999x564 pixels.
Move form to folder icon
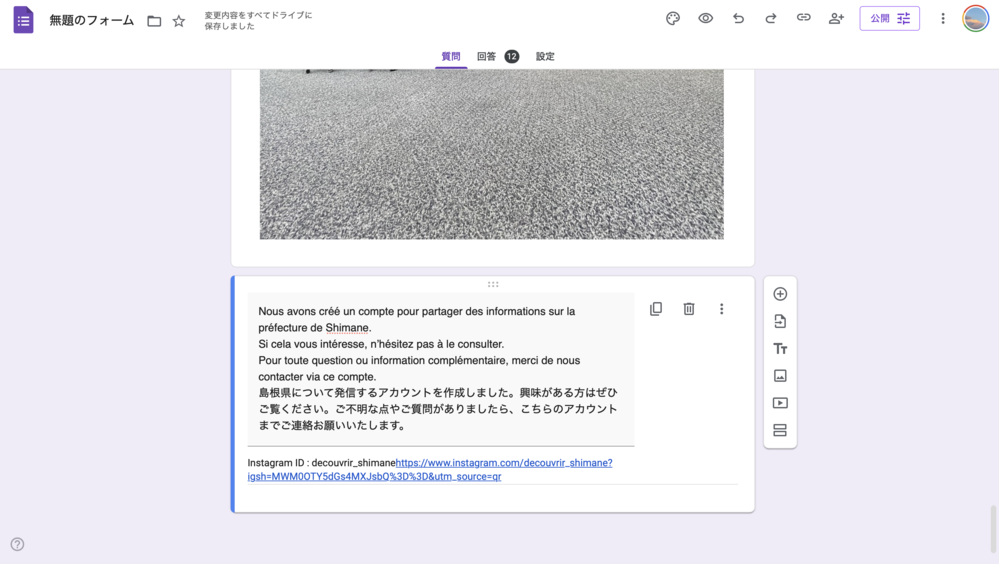154,21
